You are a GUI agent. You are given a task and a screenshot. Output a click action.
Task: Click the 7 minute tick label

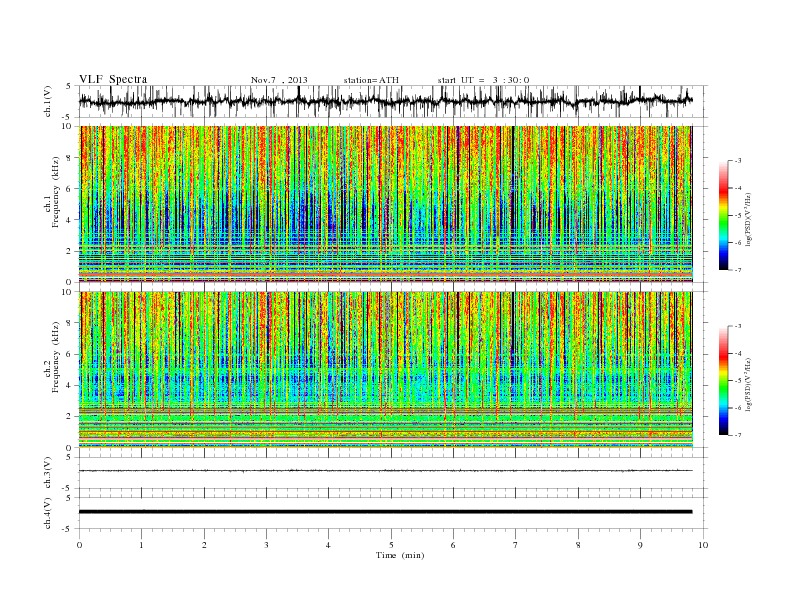(516, 545)
